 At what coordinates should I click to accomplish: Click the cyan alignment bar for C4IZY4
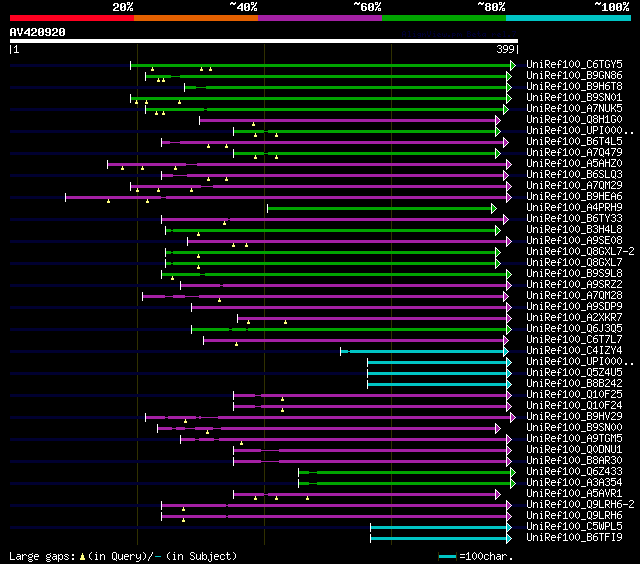(x=422, y=351)
